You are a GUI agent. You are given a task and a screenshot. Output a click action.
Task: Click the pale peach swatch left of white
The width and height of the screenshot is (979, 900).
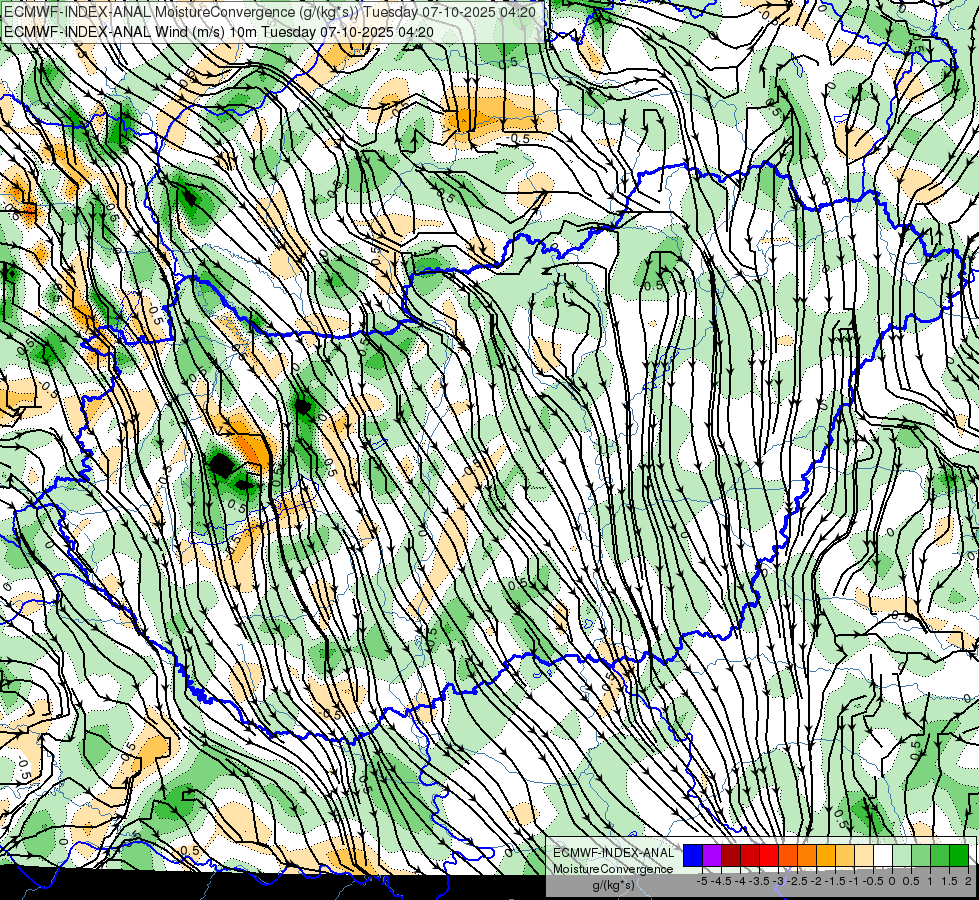pyautogui.click(x=864, y=855)
